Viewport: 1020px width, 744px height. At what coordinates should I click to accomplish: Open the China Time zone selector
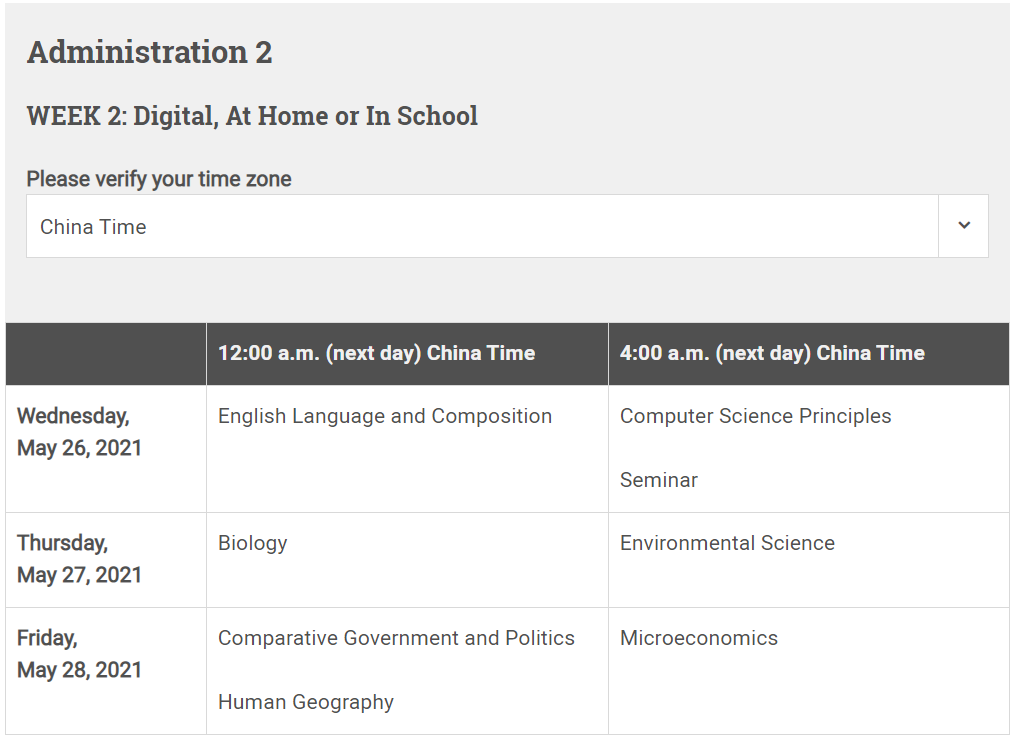point(507,226)
